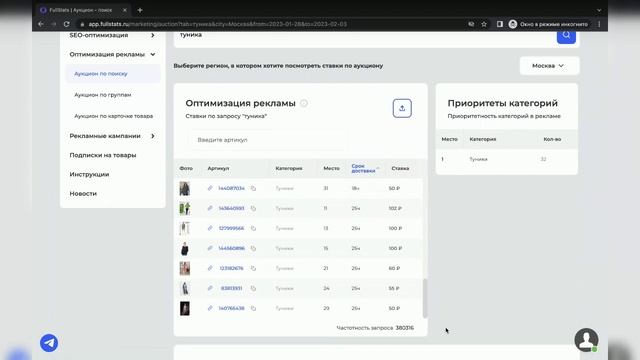Image resolution: width=640 pixels, height=360 pixels.
Task: Reload the page with browser refresh icon
Action: 67,24
